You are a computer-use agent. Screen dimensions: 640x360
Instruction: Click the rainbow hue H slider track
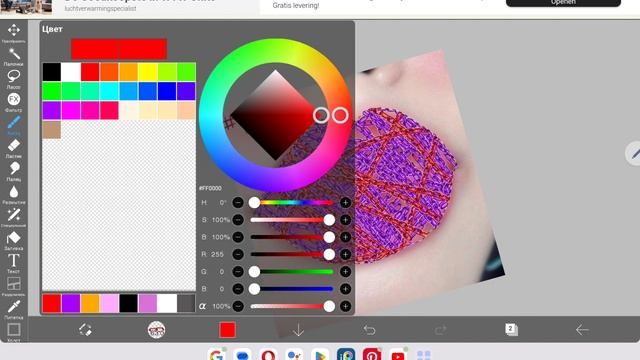point(292,202)
